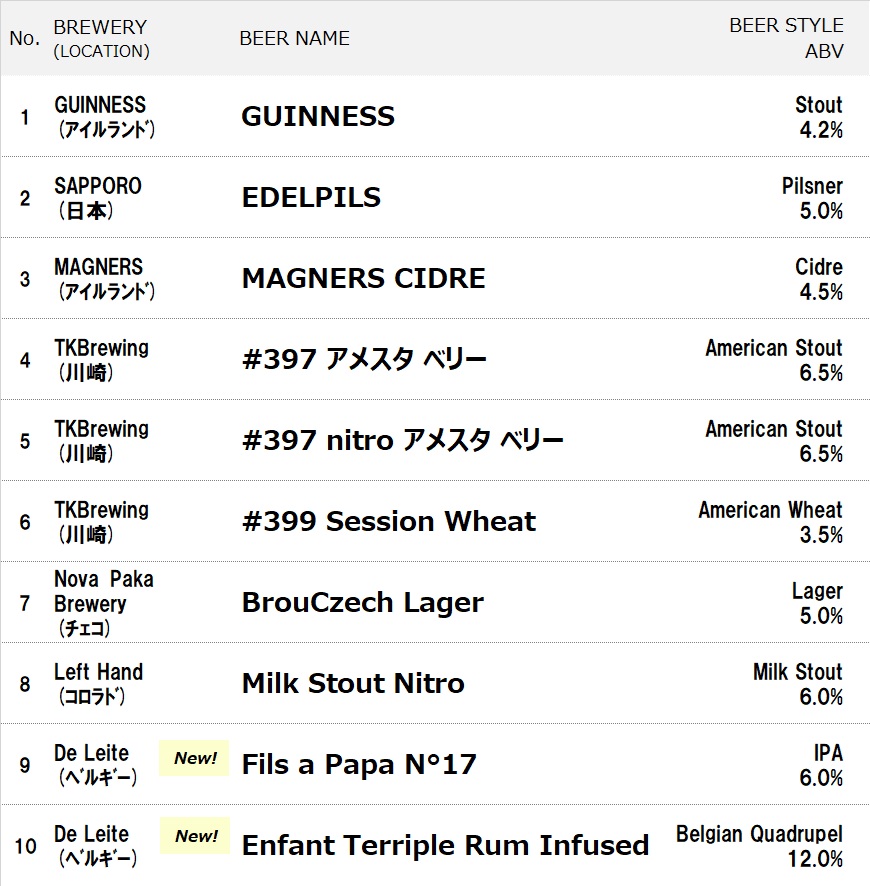Click Fils a Papa N°17 name
Viewport: 870px width, 886px height.
click(359, 765)
